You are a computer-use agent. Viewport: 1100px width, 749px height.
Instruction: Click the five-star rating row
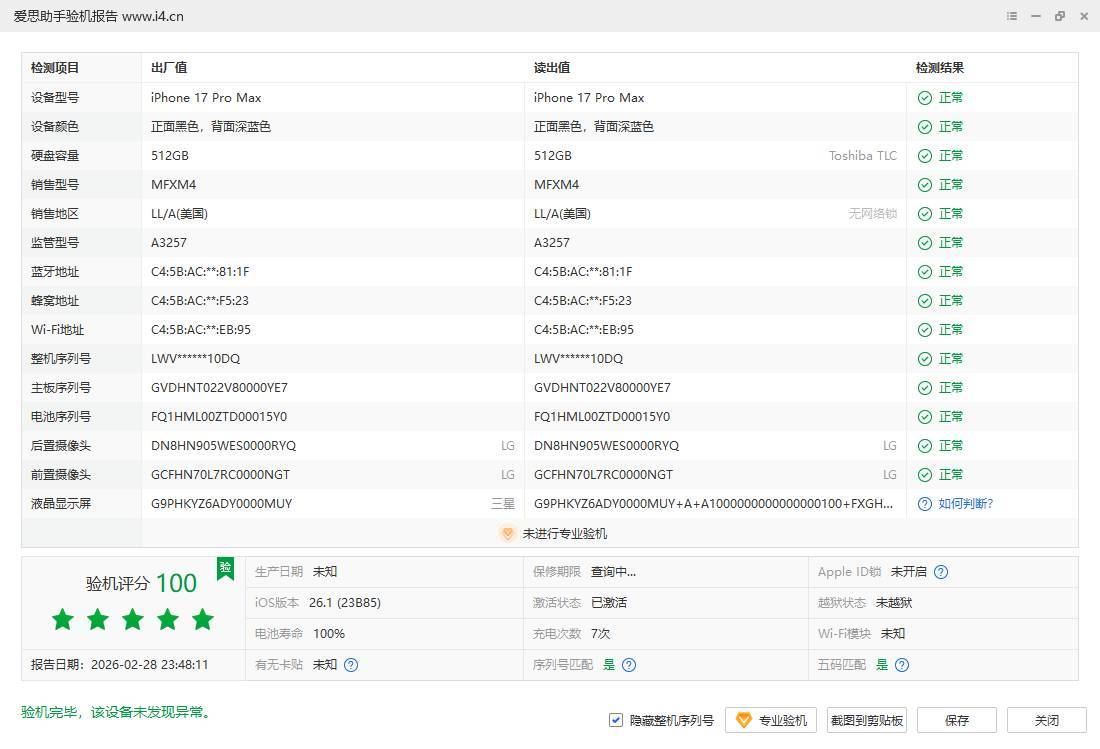133,620
